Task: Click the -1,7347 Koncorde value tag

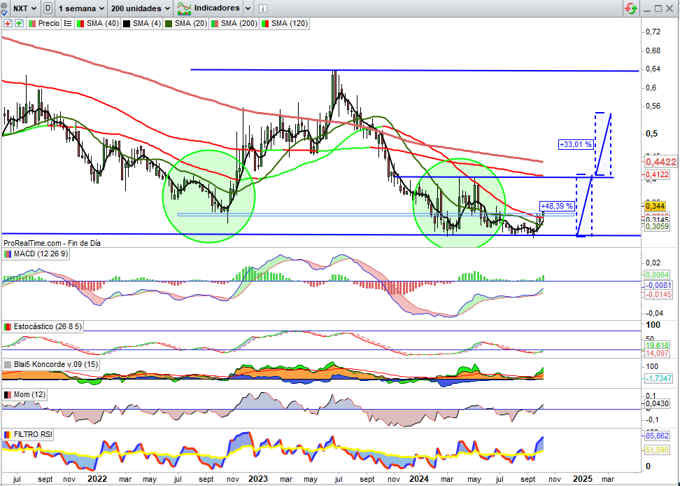Action: point(657,378)
